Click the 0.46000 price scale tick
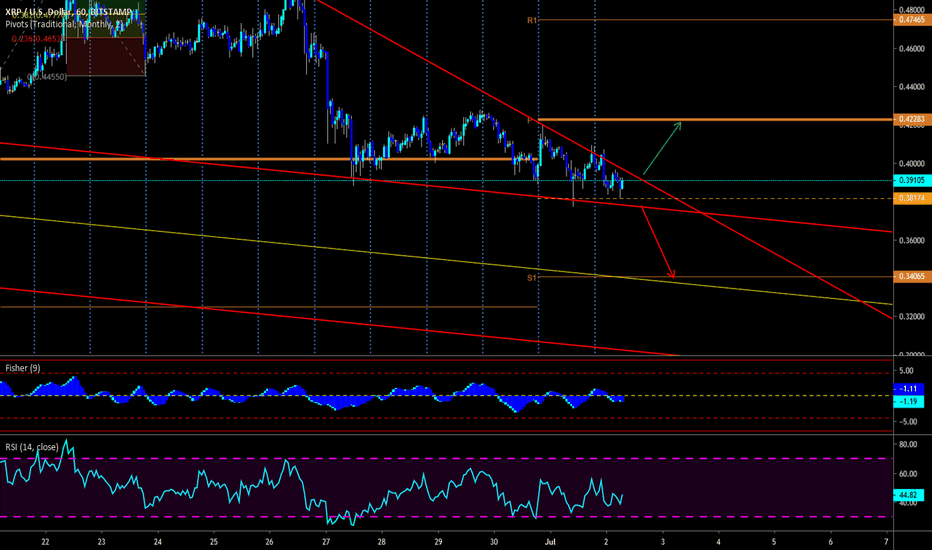The width and height of the screenshot is (932, 550). [x=912, y=49]
